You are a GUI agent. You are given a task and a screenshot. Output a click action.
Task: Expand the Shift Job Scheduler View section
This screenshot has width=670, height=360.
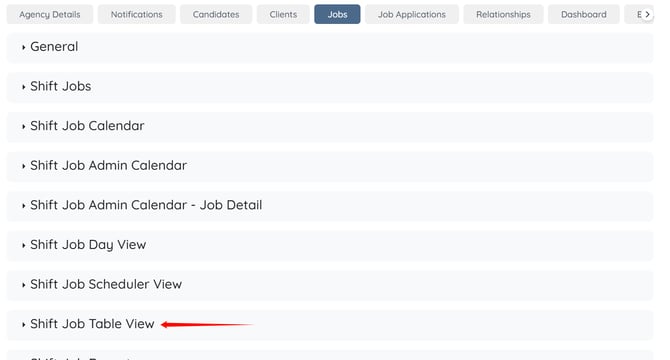point(330,285)
